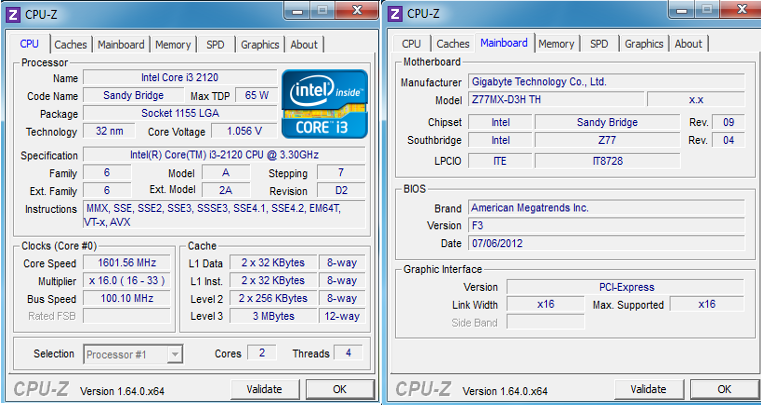
Task: Click the '1.056 V' core voltage value
Action: click(x=244, y=131)
